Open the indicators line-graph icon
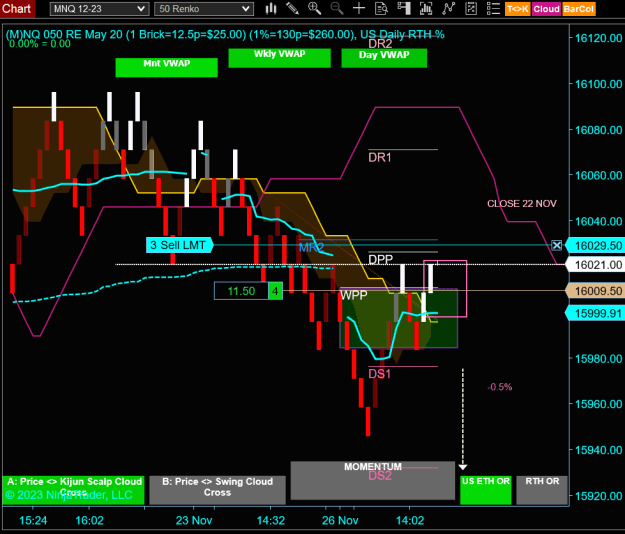Image resolution: width=625 pixels, height=534 pixels. tap(448, 8)
